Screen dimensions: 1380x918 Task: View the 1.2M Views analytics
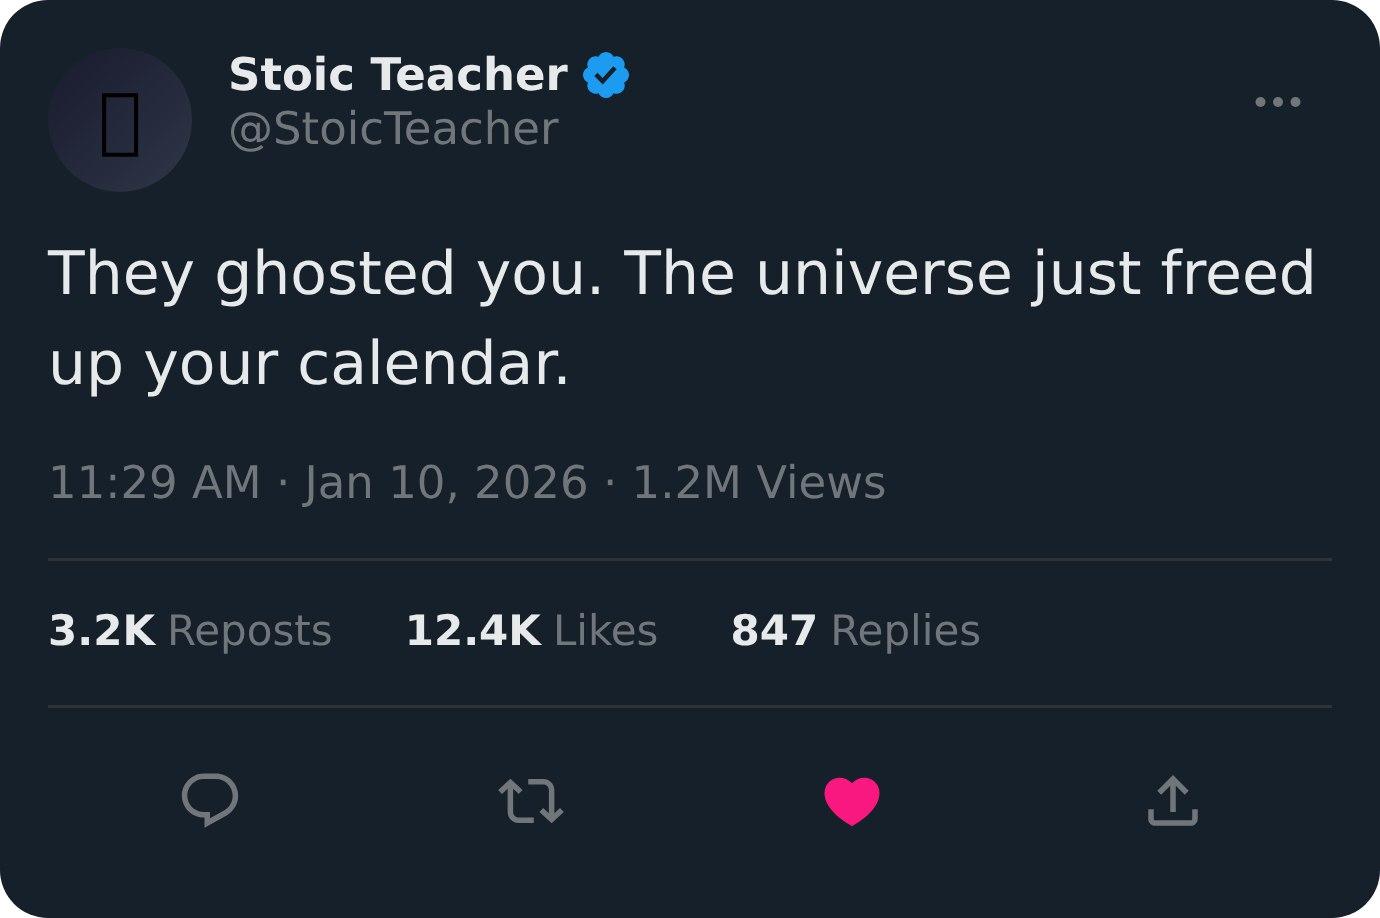759,482
